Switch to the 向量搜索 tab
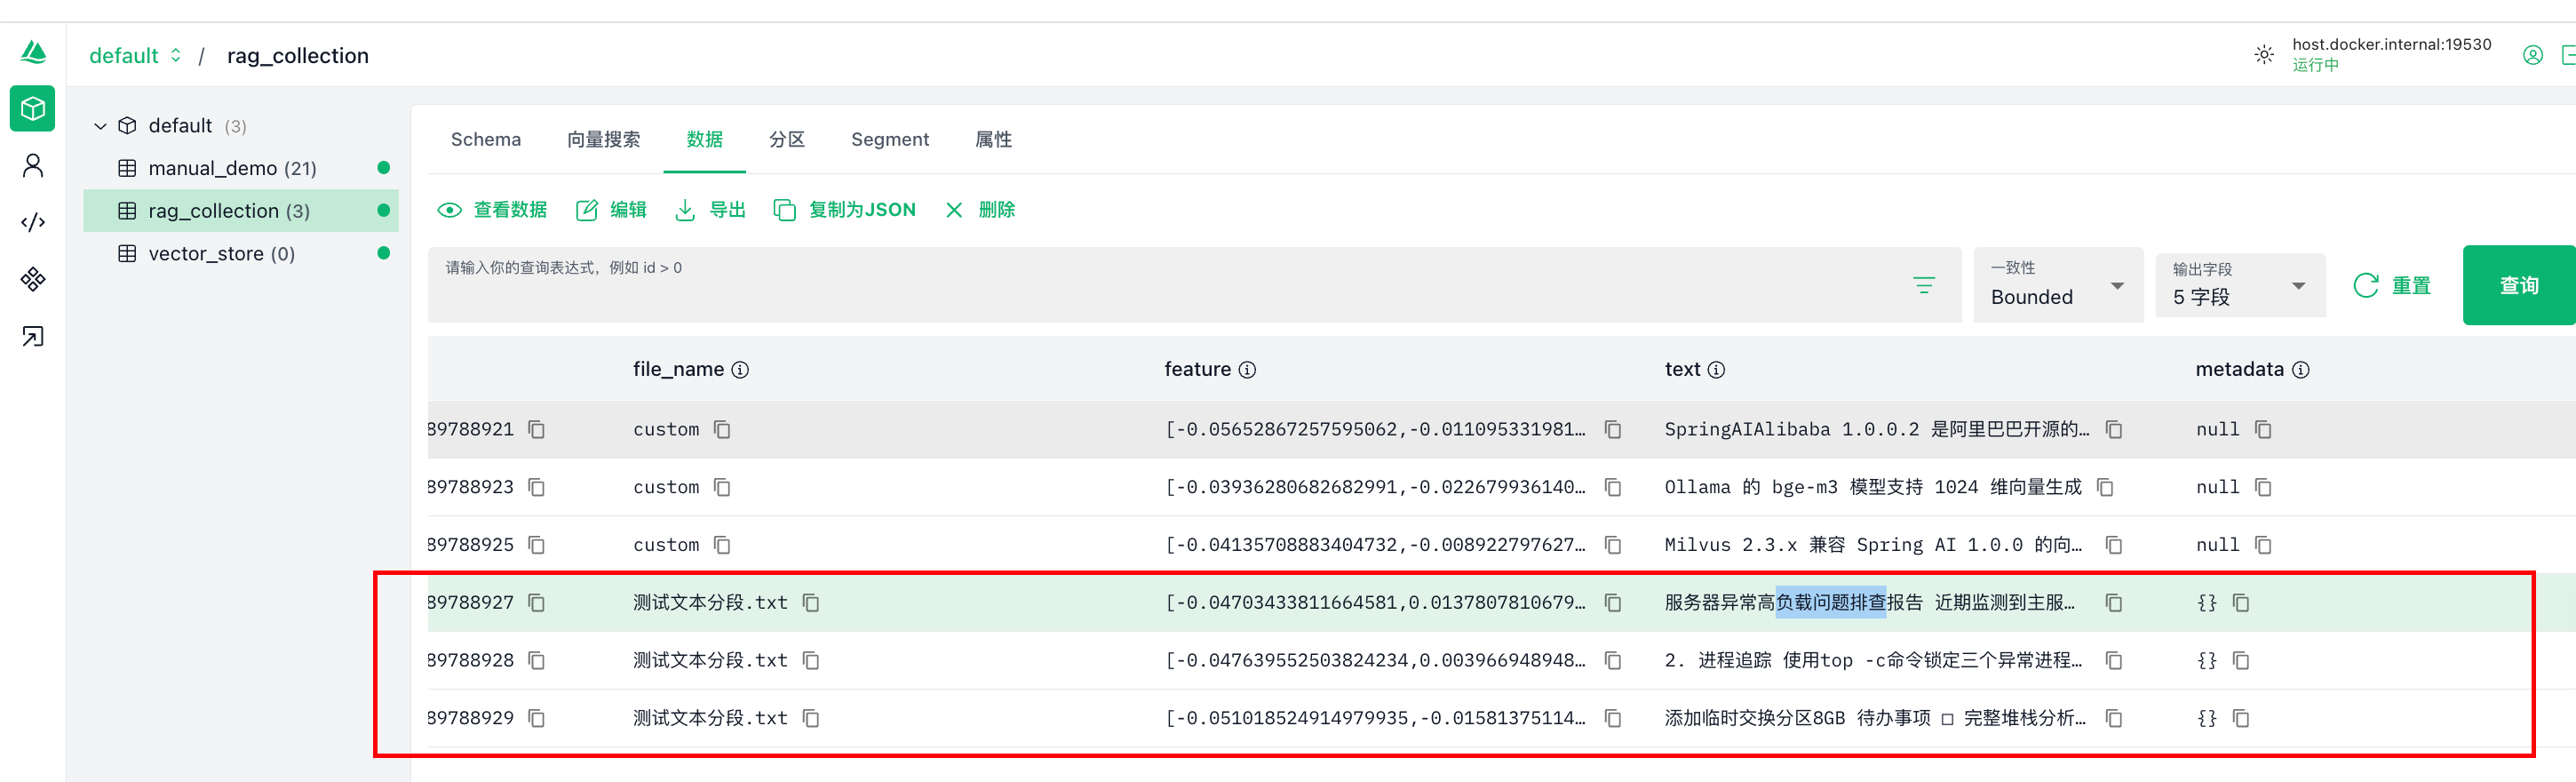2576x782 pixels. tap(604, 140)
